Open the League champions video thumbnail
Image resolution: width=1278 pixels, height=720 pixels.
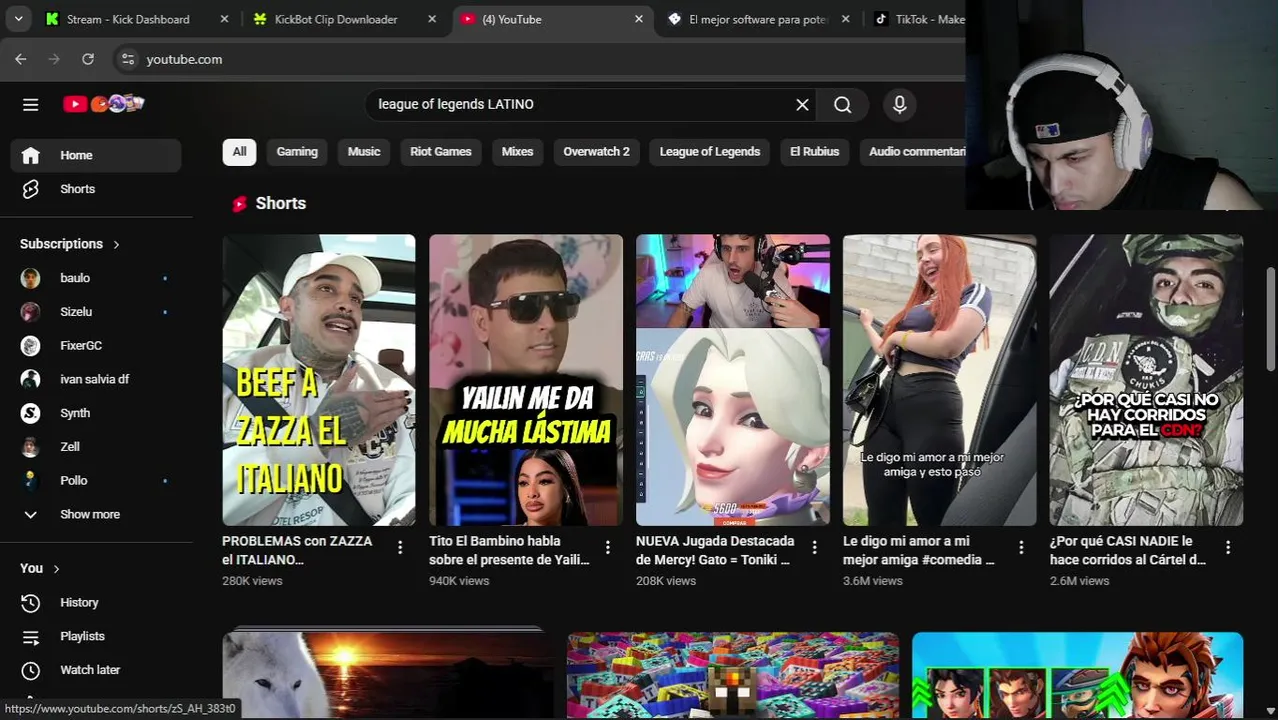1078,675
